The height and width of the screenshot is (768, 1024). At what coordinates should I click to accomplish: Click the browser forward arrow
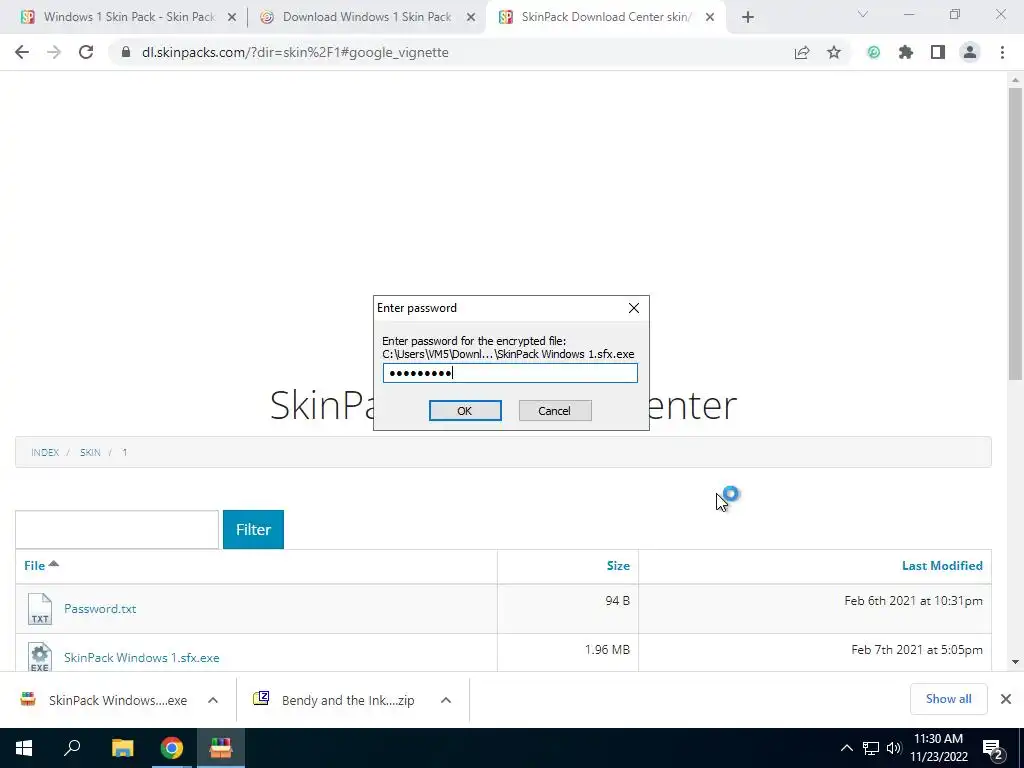tap(54, 52)
